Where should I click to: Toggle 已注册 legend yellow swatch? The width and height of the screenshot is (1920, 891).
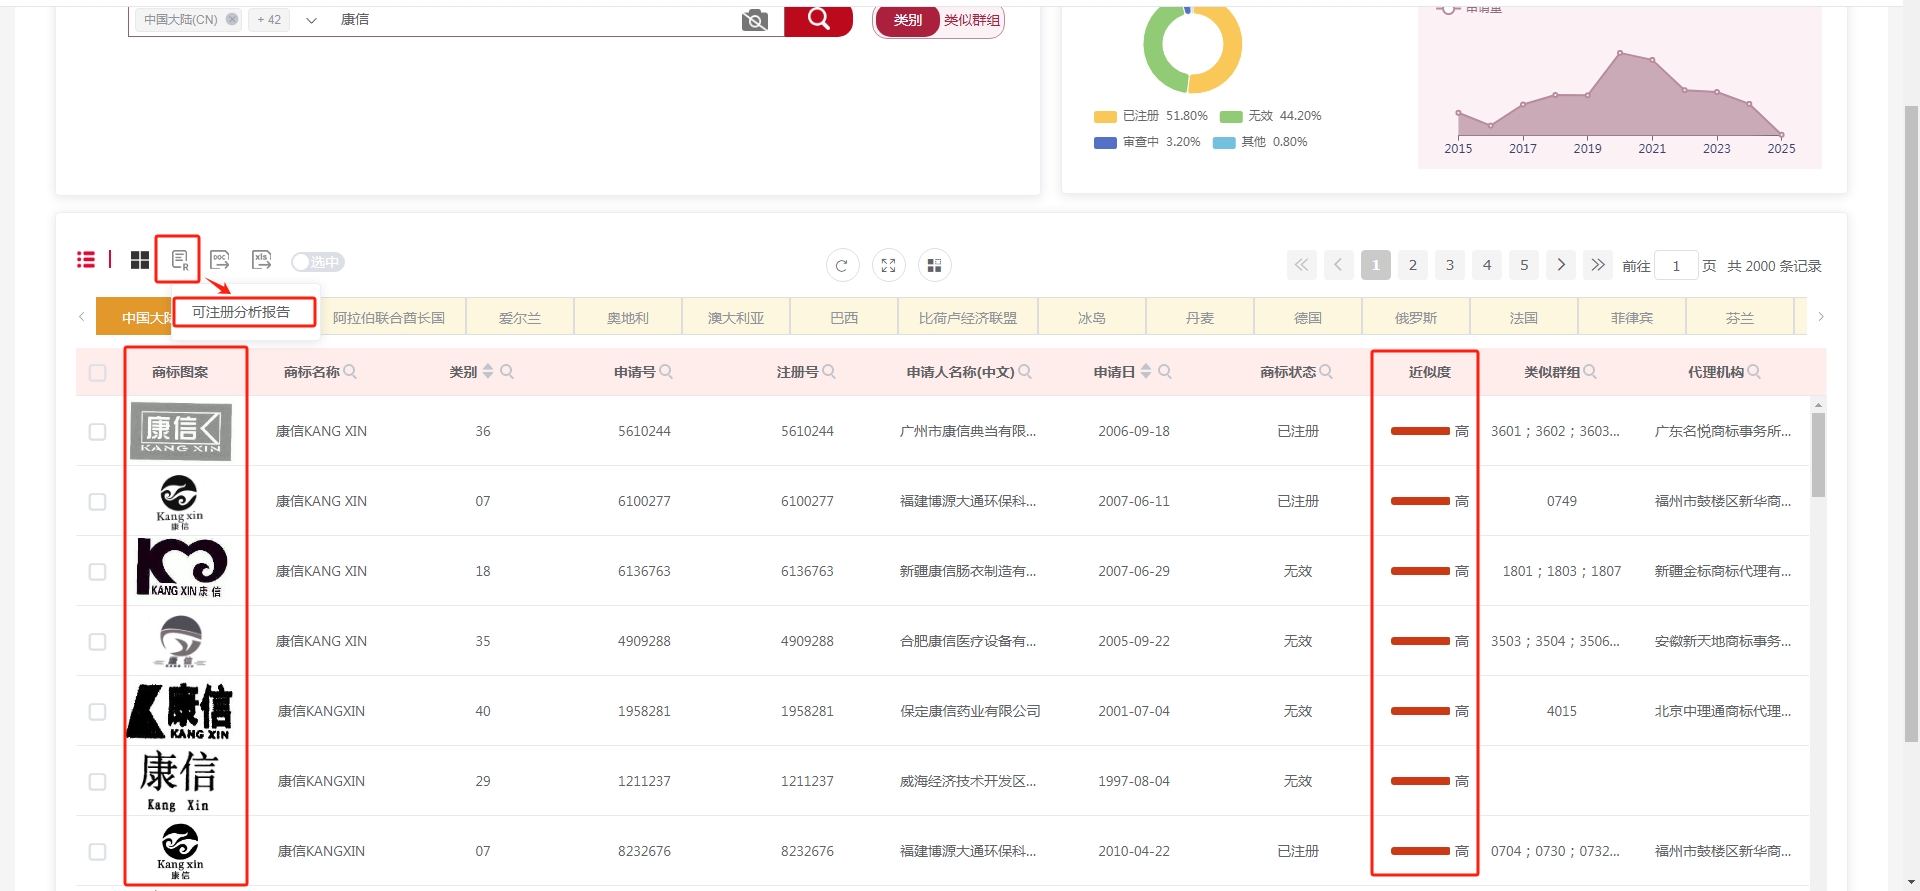click(1105, 116)
